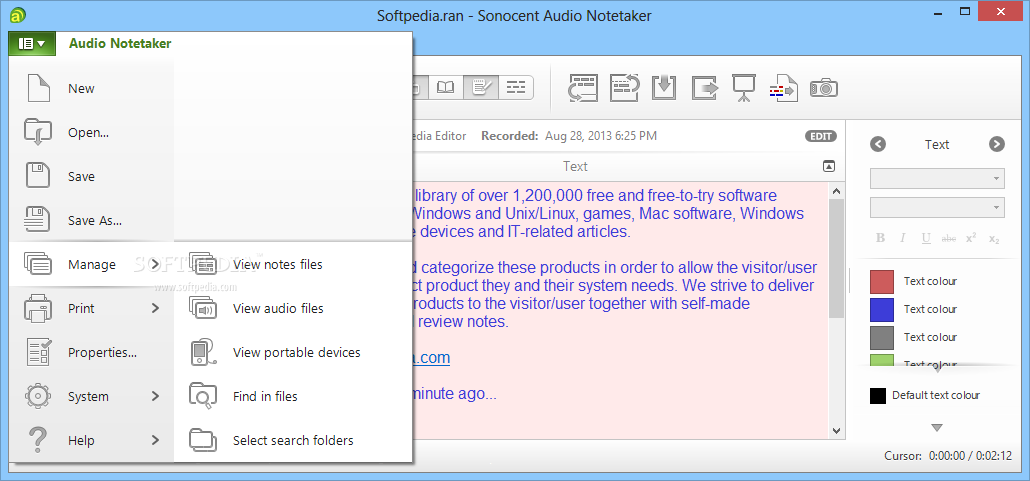Expand the System submenu arrow
The width and height of the screenshot is (1030, 481).
pyautogui.click(x=155, y=396)
